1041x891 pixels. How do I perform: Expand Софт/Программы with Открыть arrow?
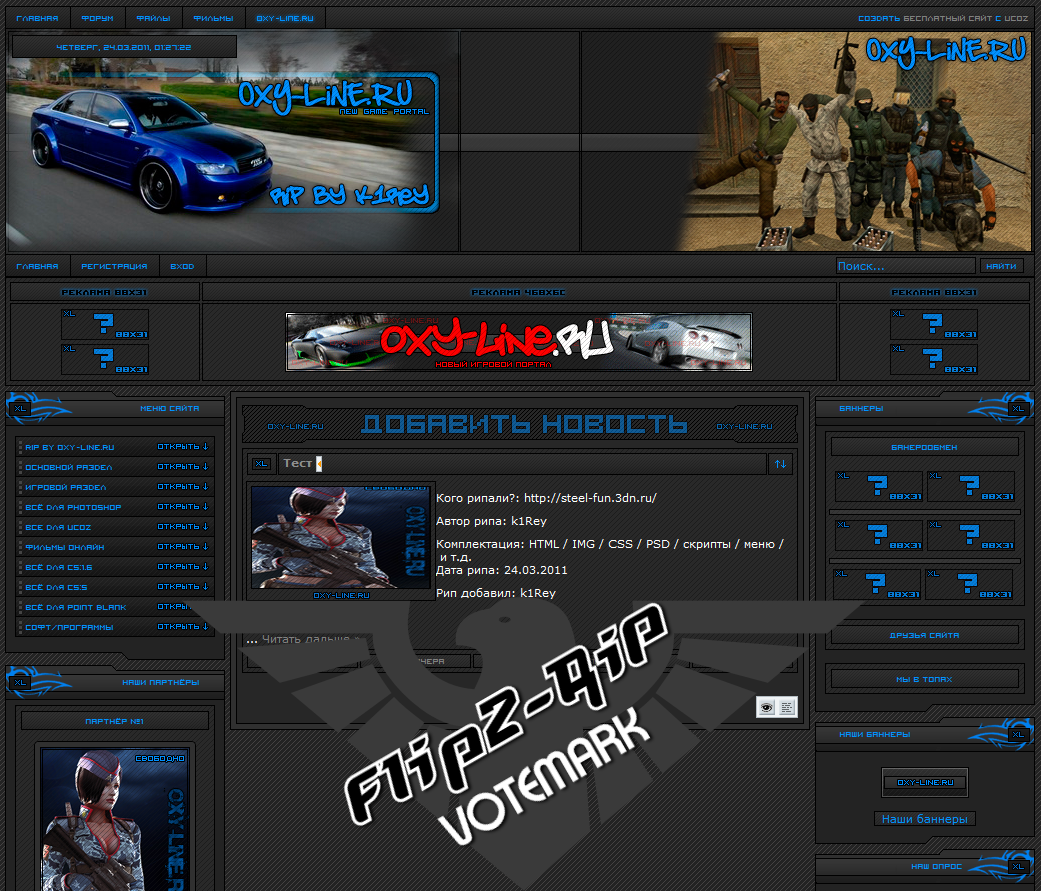183,627
